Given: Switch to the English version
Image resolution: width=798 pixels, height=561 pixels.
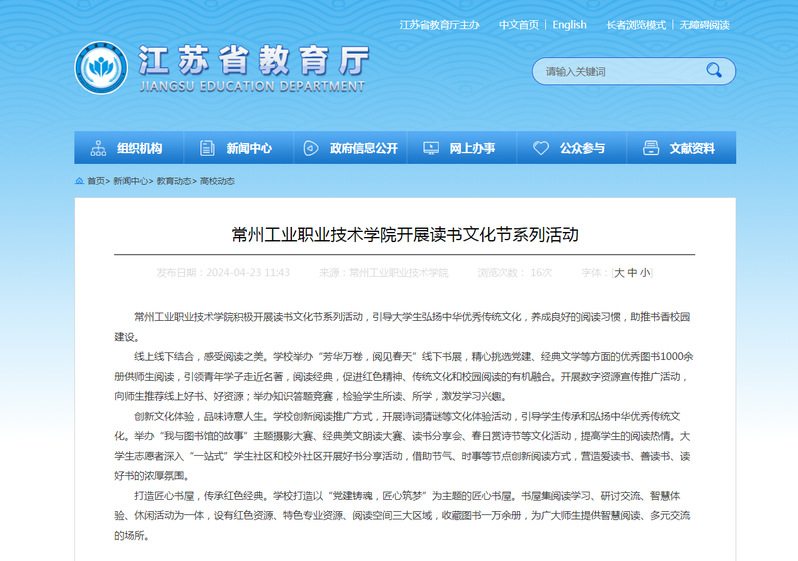Looking at the screenshot, I should coord(569,25).
